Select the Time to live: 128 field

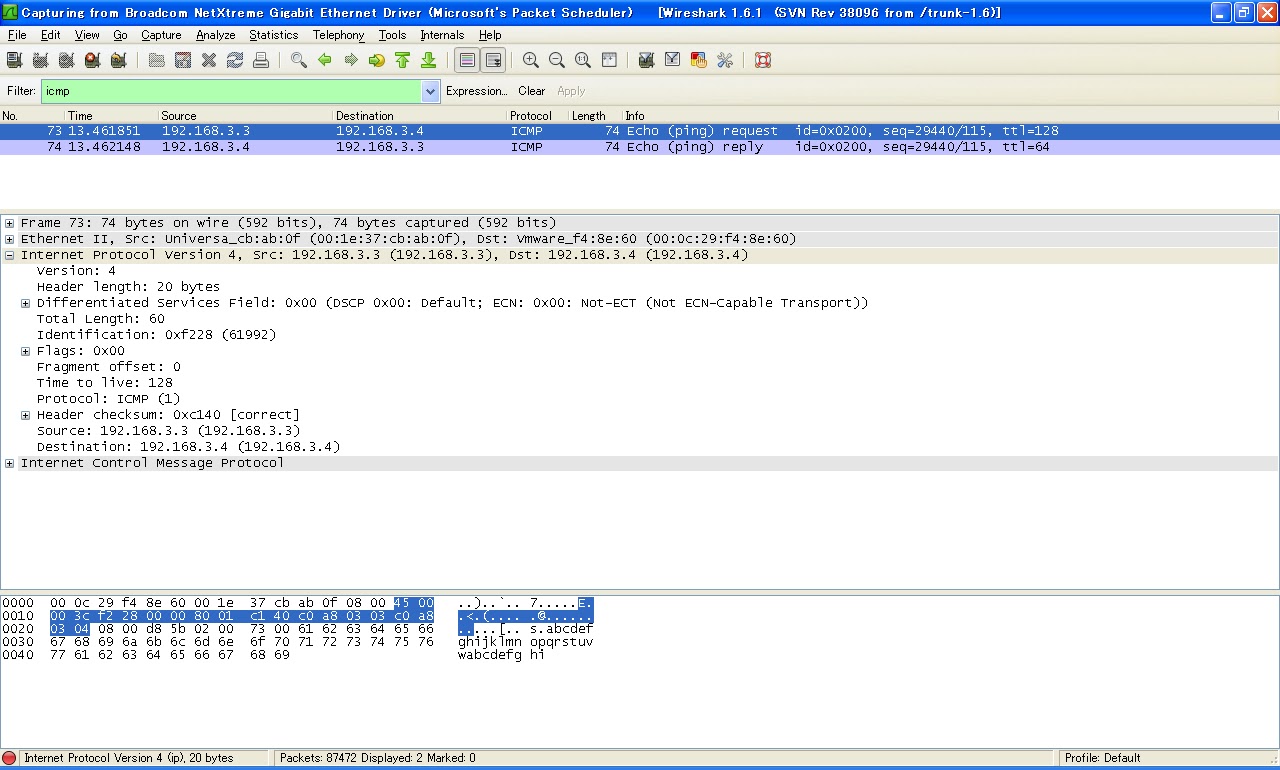point(105,383)
